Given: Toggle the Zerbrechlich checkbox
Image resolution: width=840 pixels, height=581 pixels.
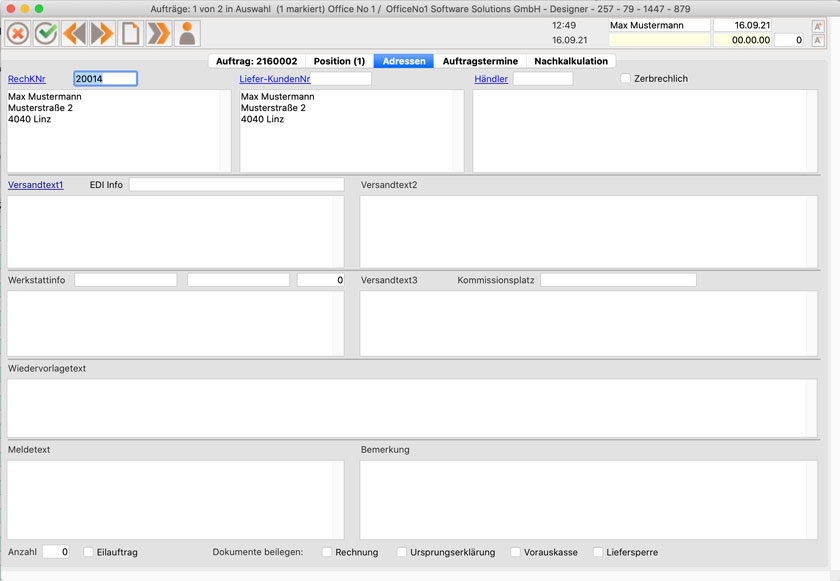Looking at the screenshot, I should pos(625,78).
